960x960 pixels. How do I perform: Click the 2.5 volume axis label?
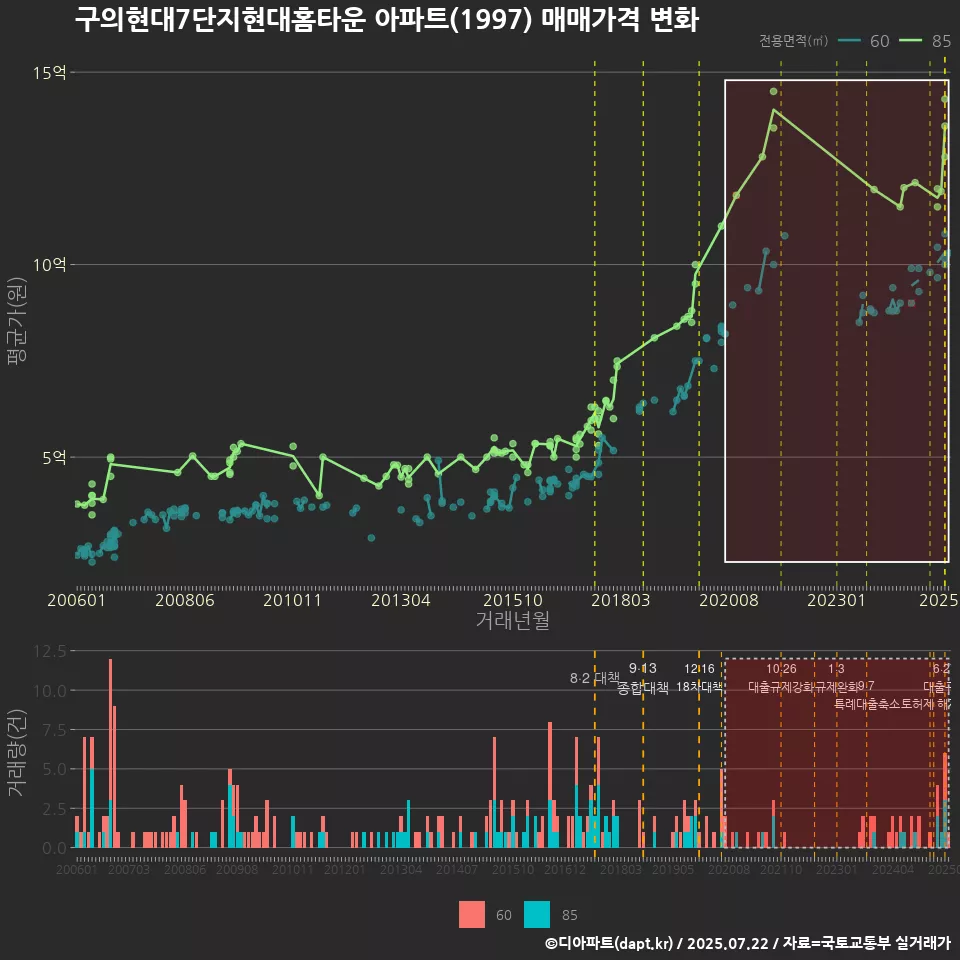(x=55, y=809)
